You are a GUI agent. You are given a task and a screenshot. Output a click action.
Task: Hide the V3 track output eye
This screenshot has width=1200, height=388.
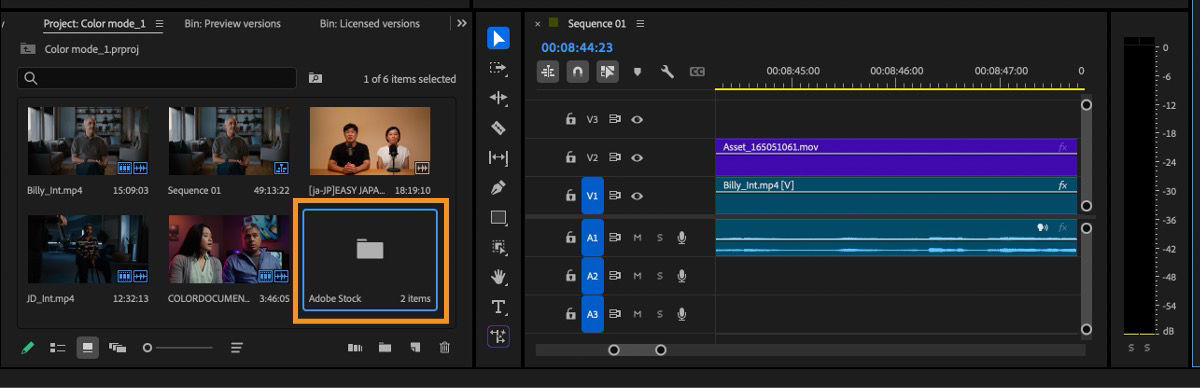coord(637,119)
